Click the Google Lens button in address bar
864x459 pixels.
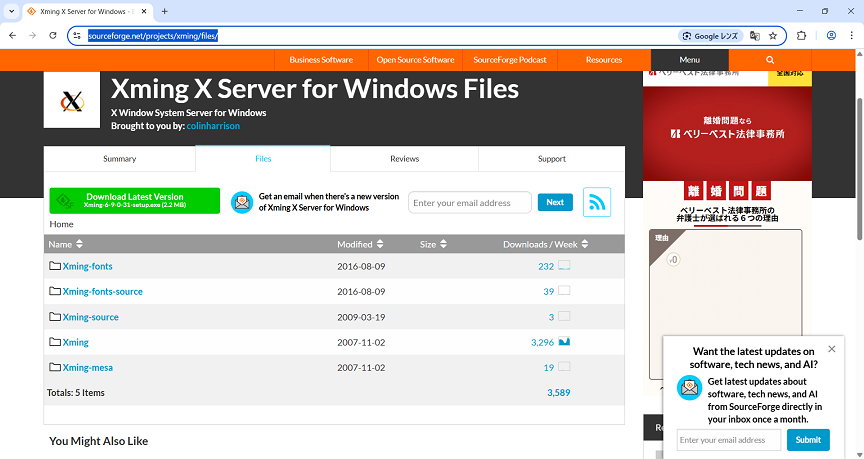[x=709, y=36]
